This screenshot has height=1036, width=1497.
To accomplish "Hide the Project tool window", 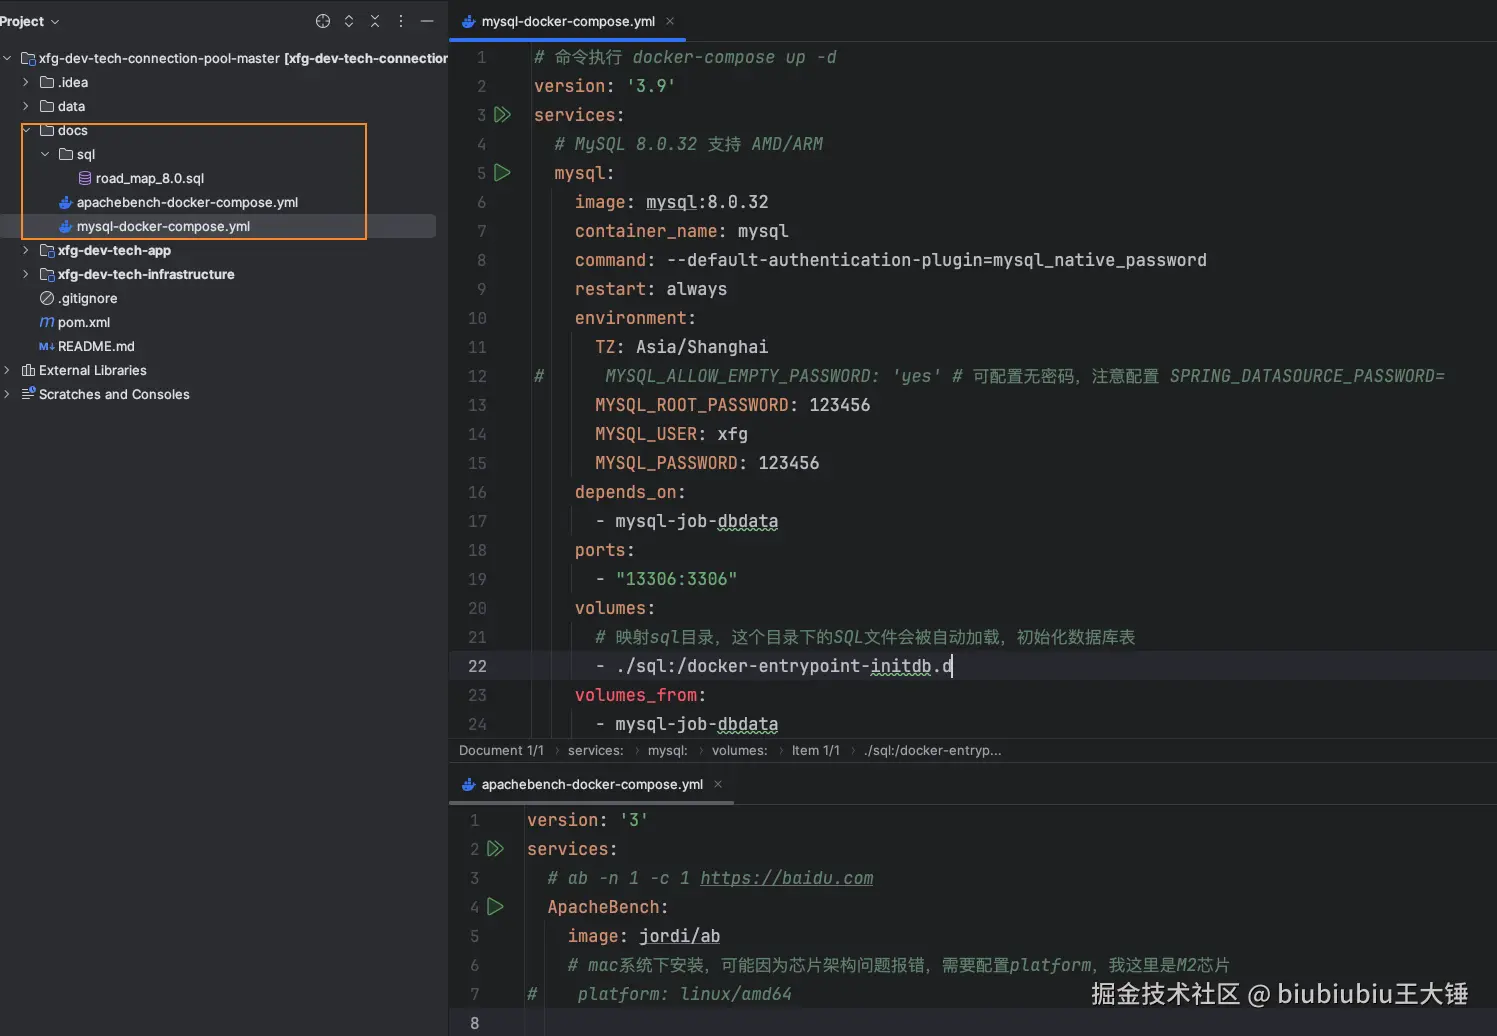I will coord(427,21).
